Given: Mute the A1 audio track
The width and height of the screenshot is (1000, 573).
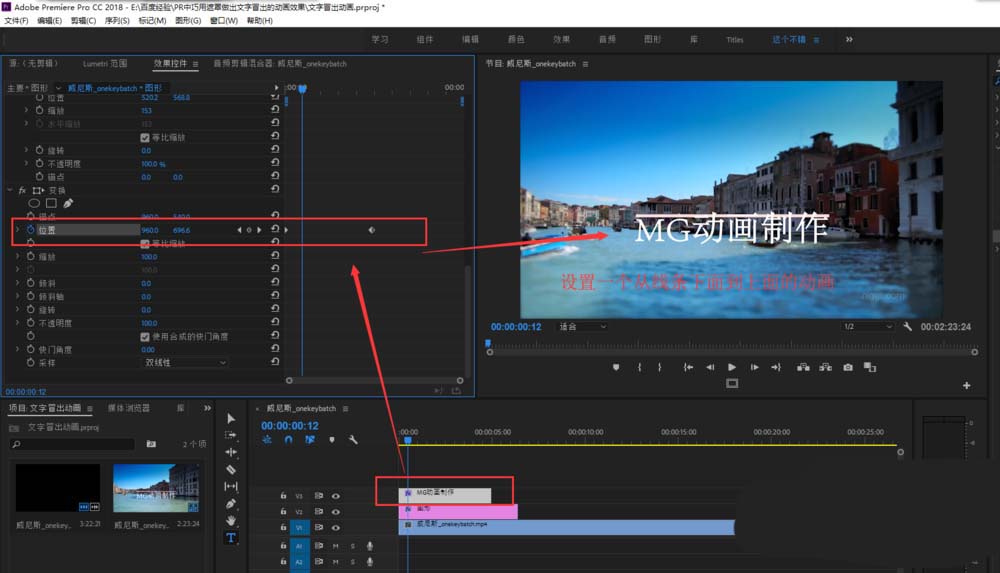Looking at the screenshot, I should point(335,546).
